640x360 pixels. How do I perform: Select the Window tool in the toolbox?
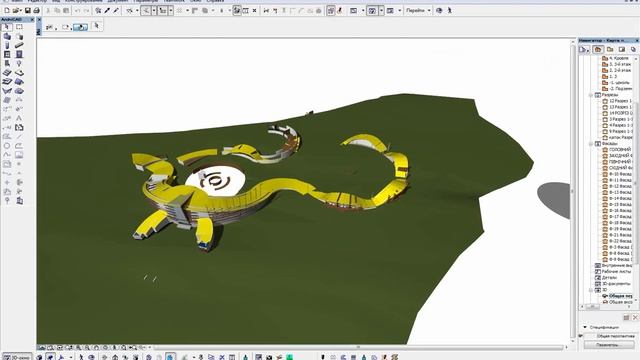[7, 54]
